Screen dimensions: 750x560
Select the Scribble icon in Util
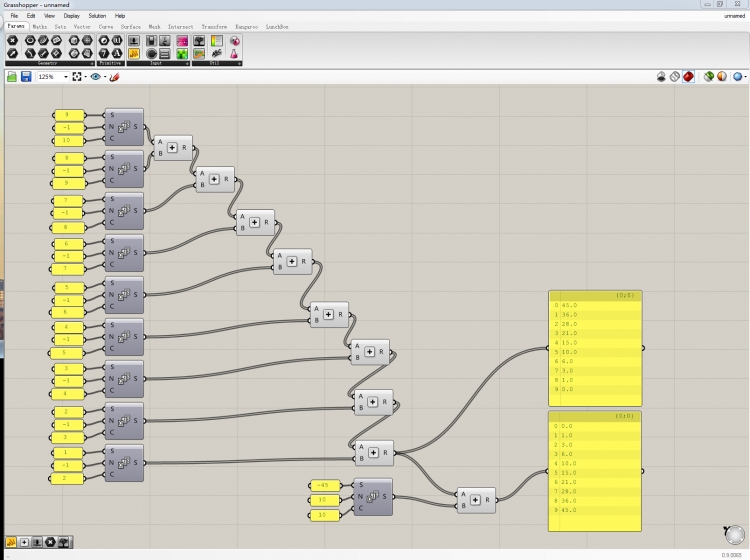[217, 54]
